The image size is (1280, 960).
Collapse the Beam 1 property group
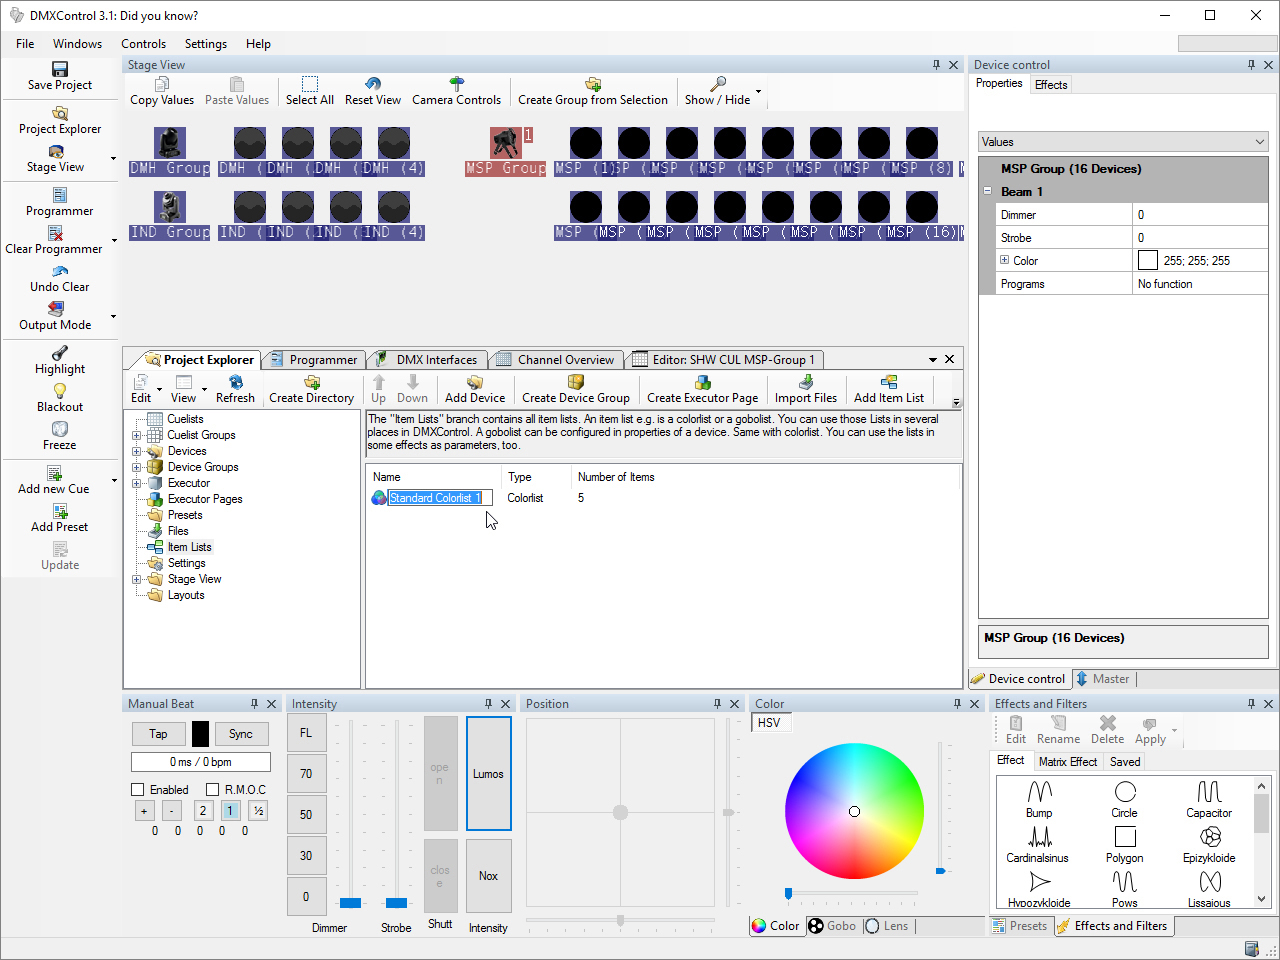point(988,191)
